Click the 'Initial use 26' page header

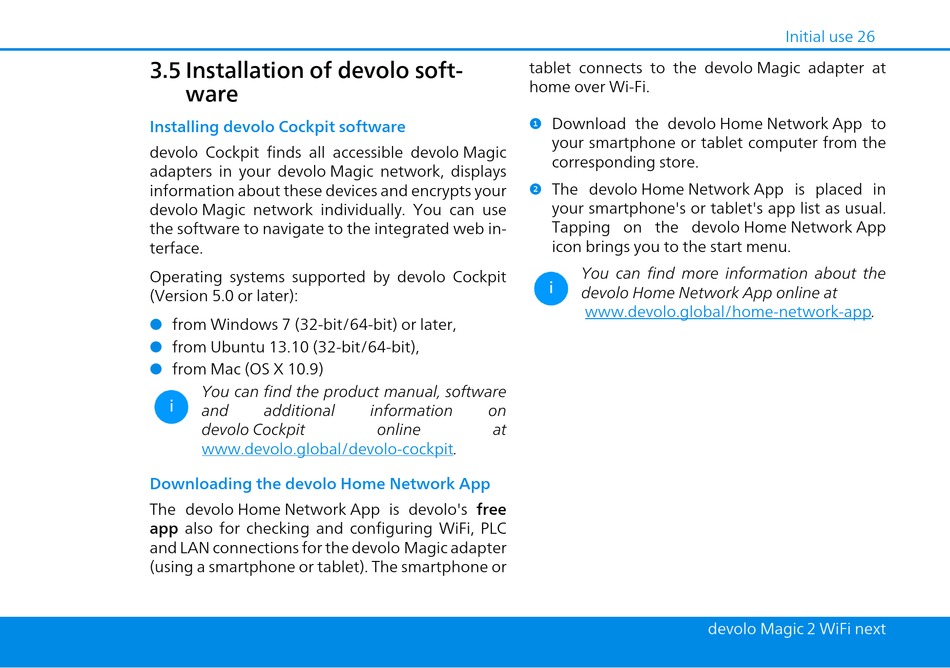pyautogui.click(x=830, y=36)
